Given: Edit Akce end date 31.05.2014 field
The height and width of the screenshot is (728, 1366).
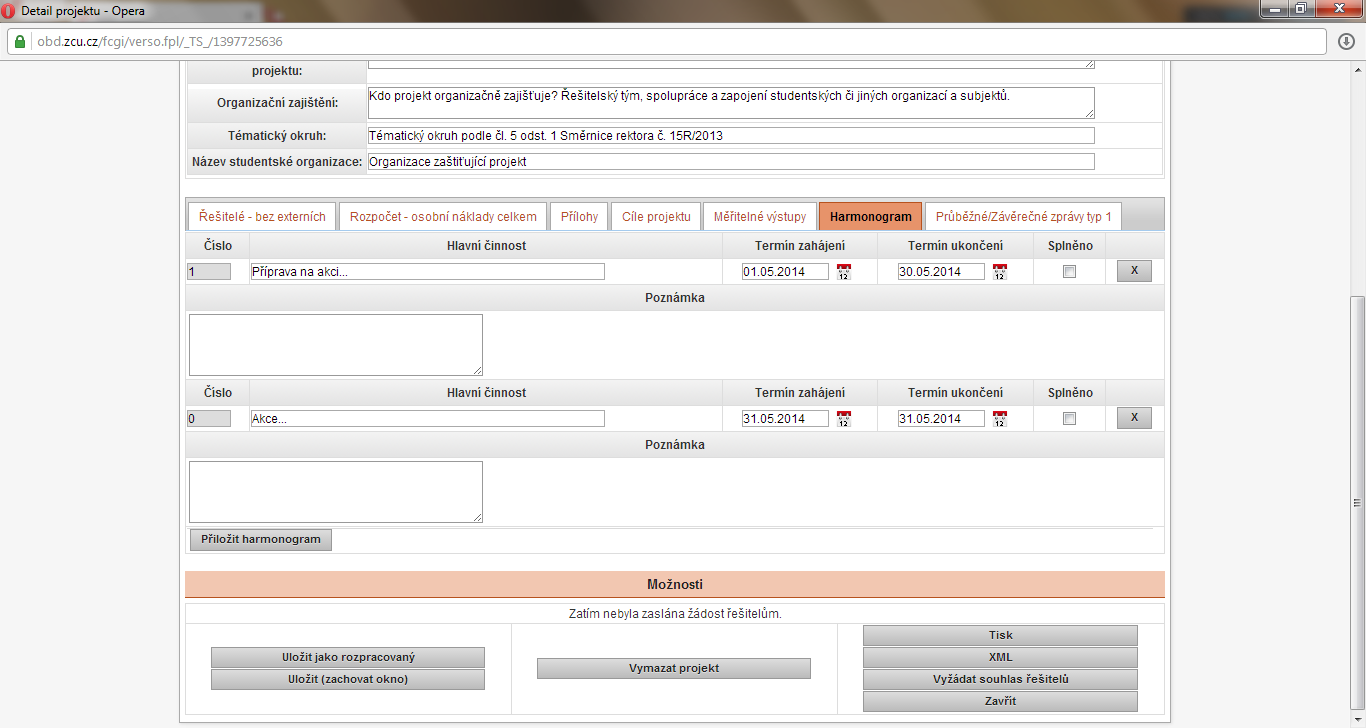Looking at the screenshot, I should (x=941, y=418).
